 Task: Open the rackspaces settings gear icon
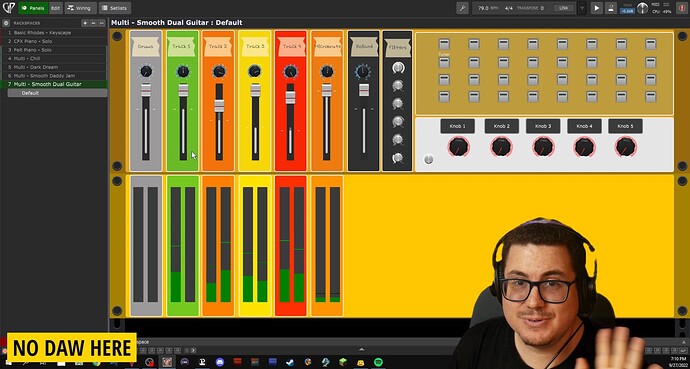pyautogui.click(x=6, y=23)
